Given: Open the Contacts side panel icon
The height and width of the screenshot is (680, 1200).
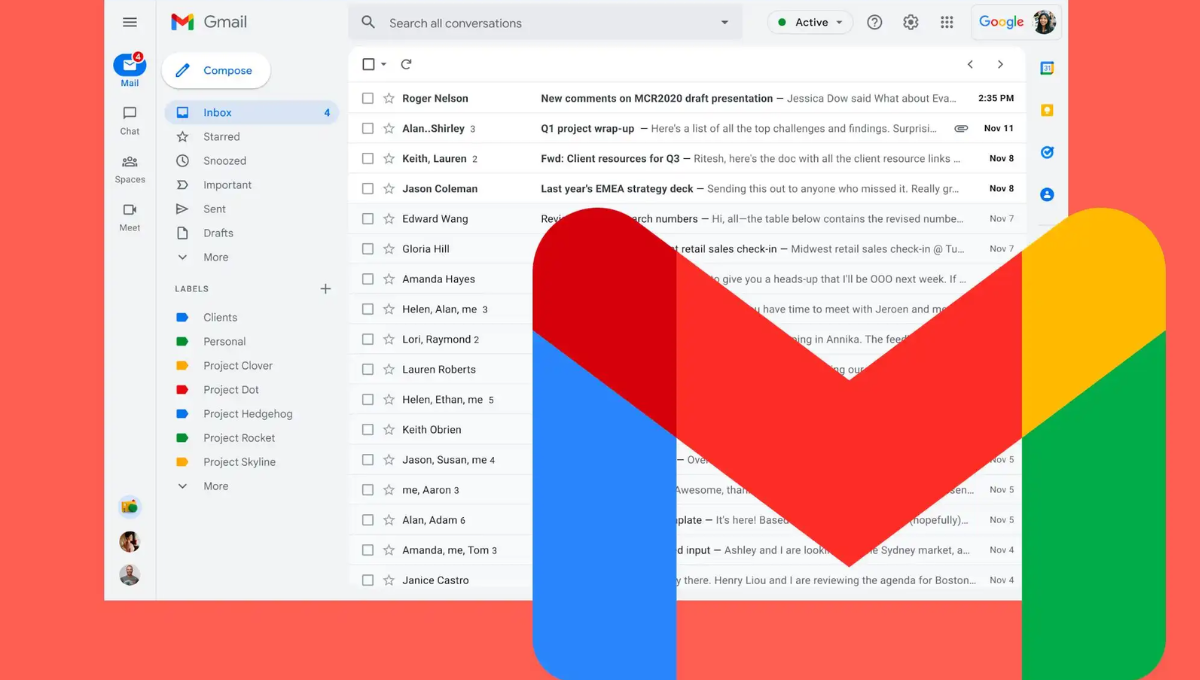Looking at the screenshot, I should 1047,194.
